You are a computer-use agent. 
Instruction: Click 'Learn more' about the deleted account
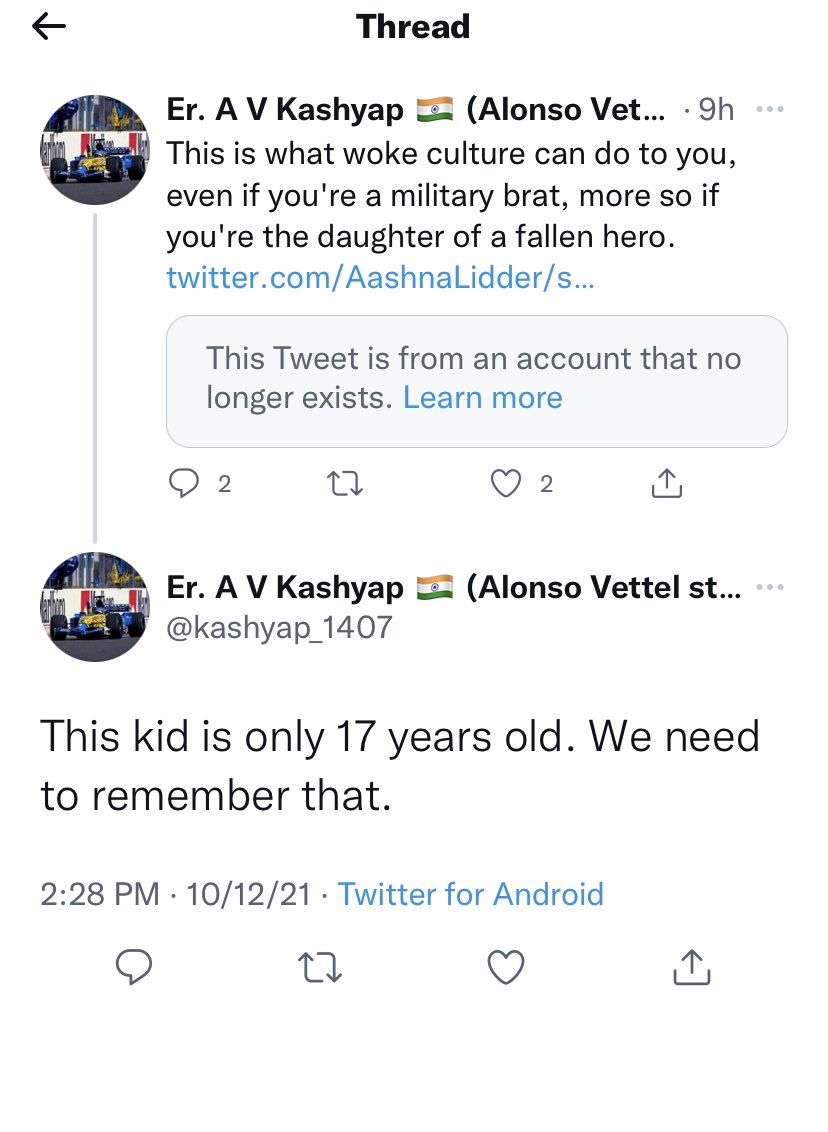click(482, 398)
